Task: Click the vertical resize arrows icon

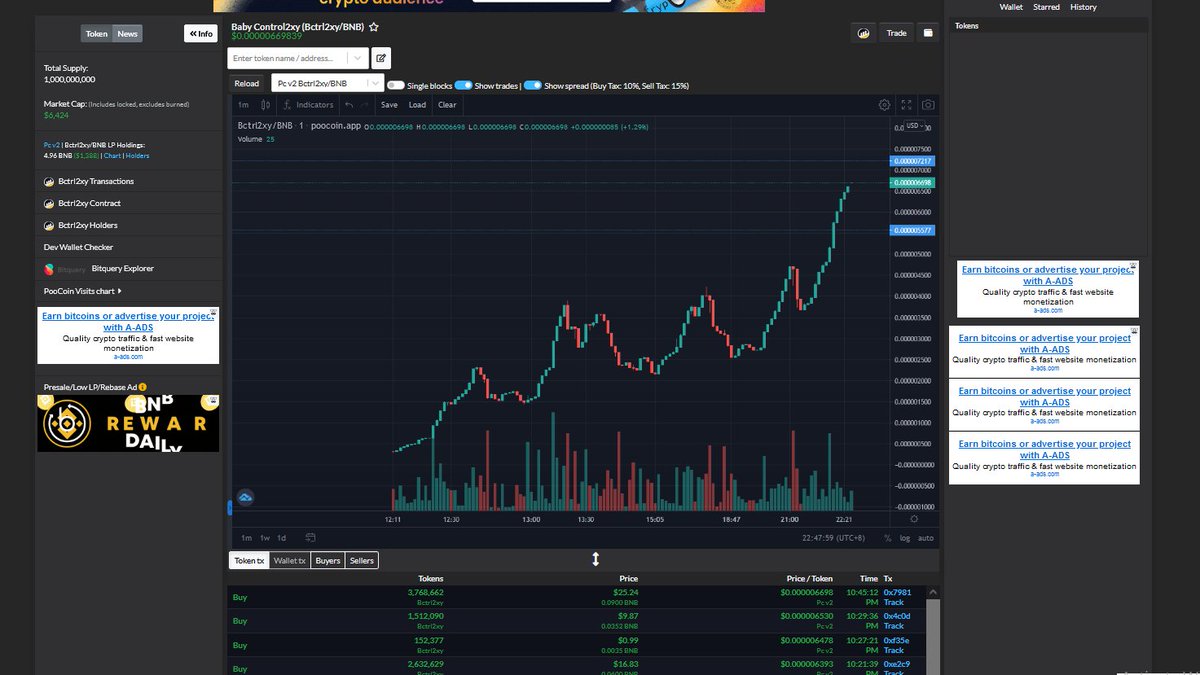Action: (595, 559)
